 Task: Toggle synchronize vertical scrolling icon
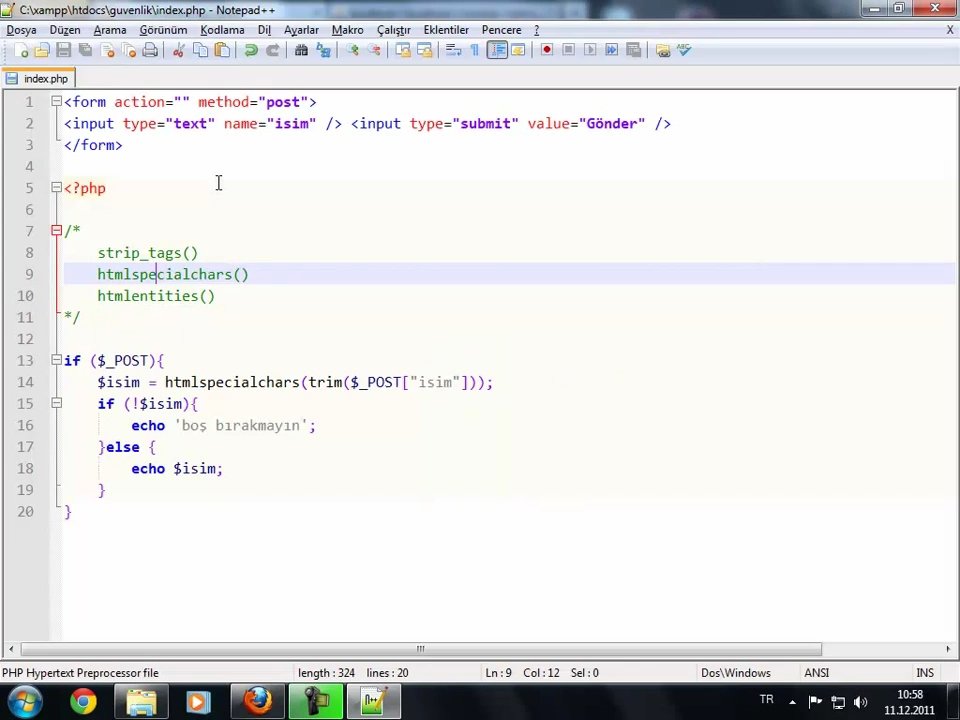point(402,50)
